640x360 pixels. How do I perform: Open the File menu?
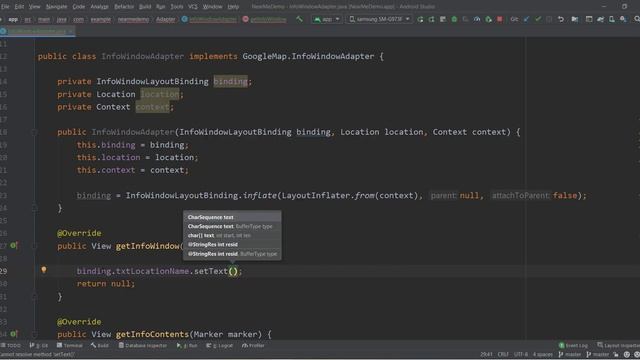coord(5,7)
